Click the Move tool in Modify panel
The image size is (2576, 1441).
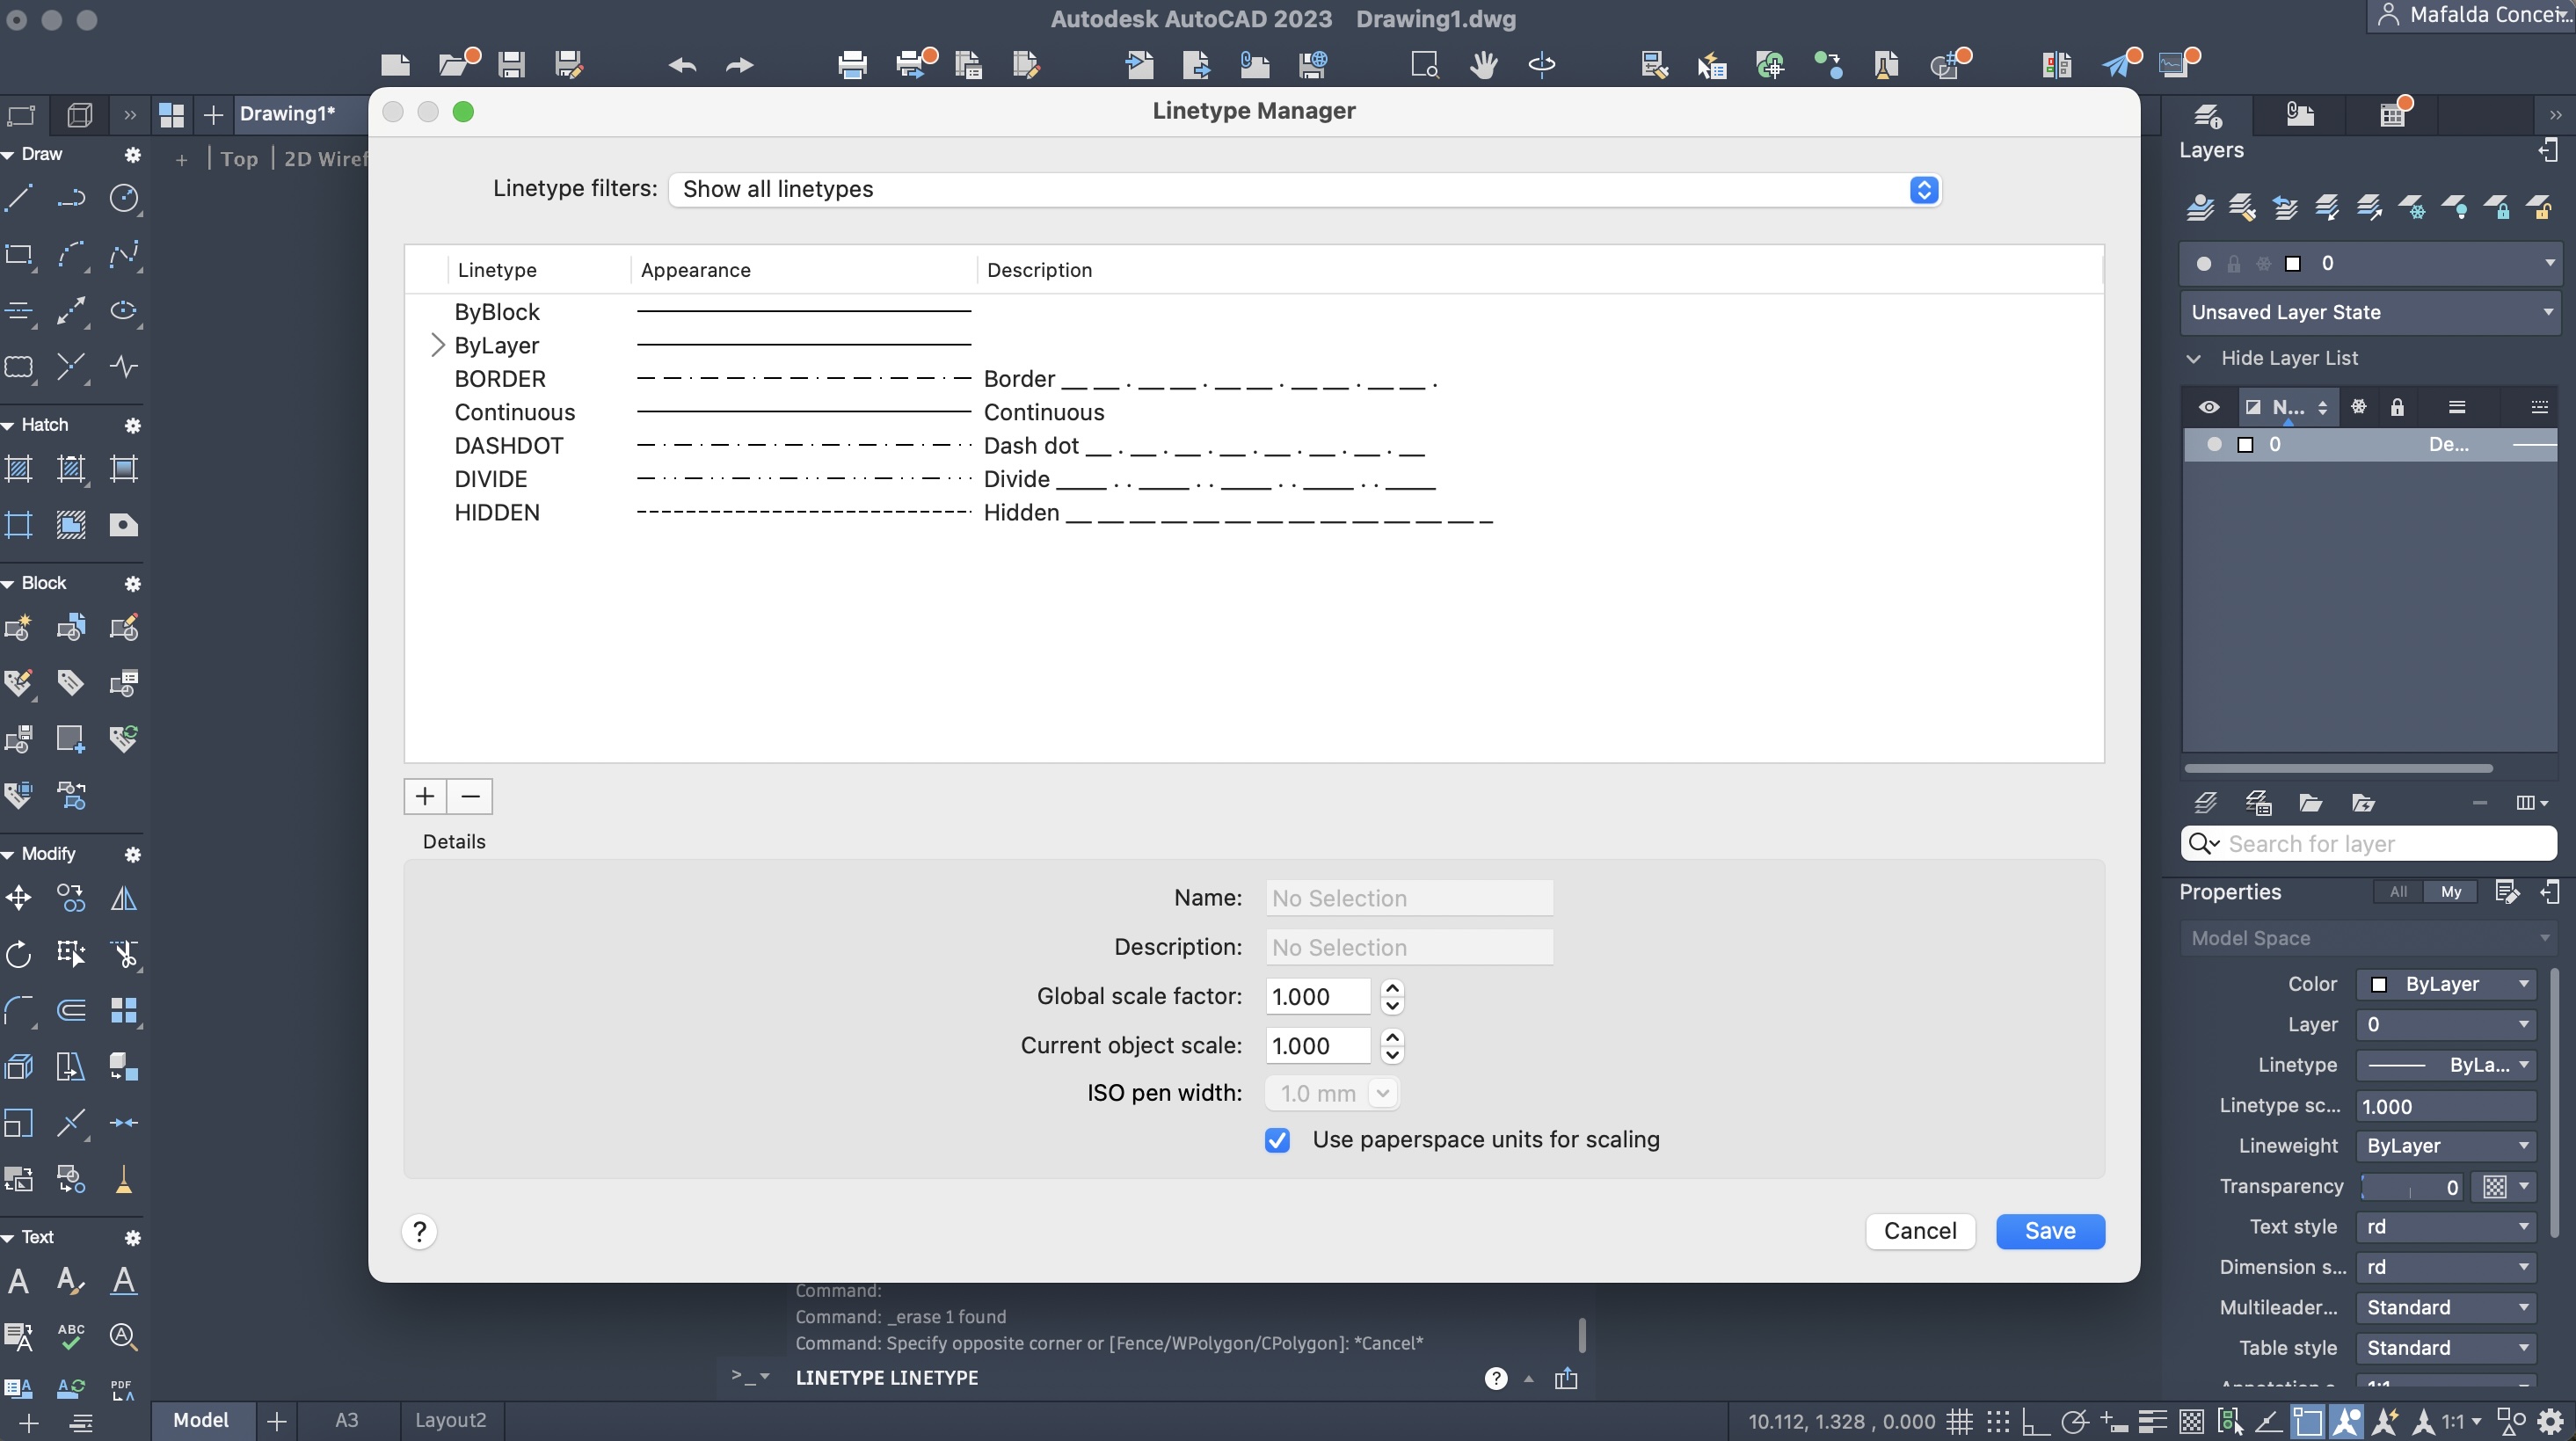click(x=19, y=898)
